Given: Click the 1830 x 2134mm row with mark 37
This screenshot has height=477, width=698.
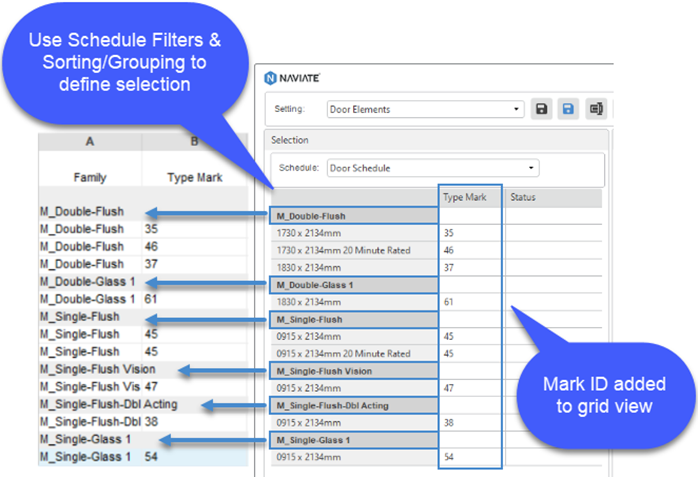Looking at the screenshot, I should (436, 268).
